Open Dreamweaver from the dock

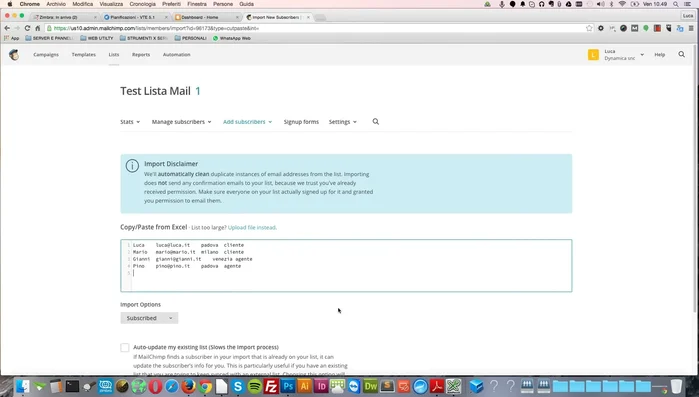click(x=370, y=386)
